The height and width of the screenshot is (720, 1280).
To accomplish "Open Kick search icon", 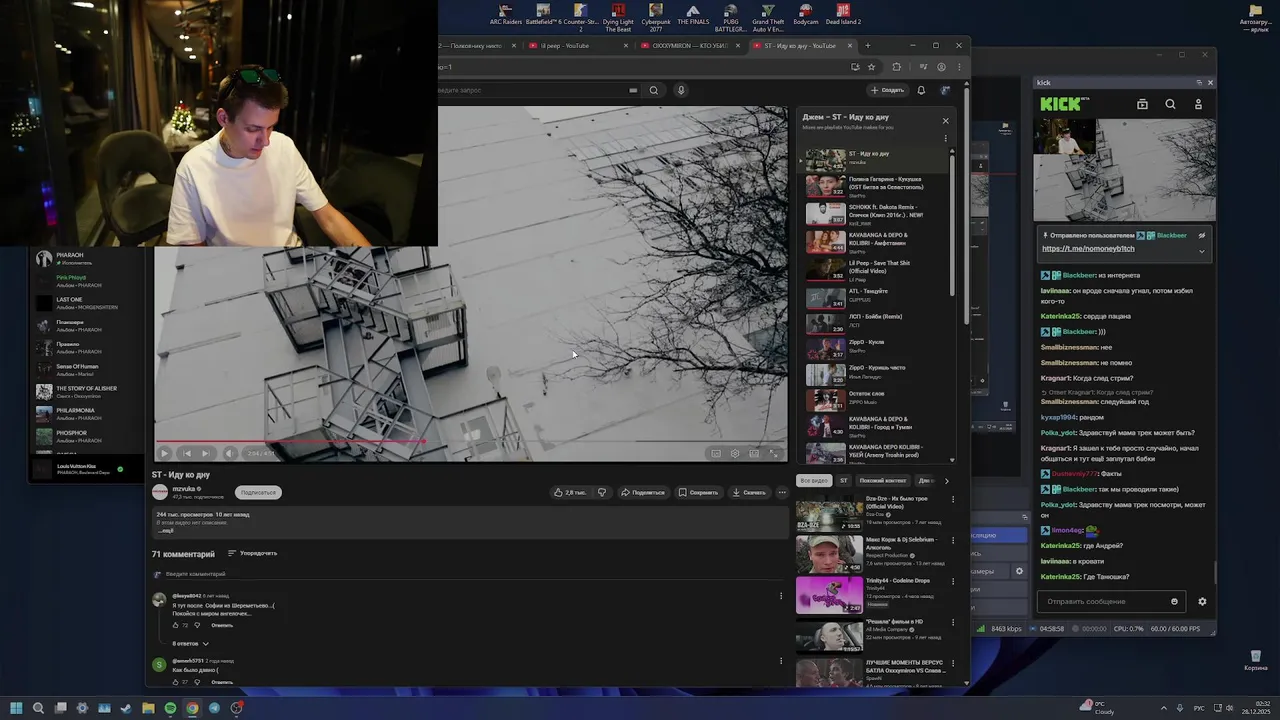I will click(x=1170, y=104).
